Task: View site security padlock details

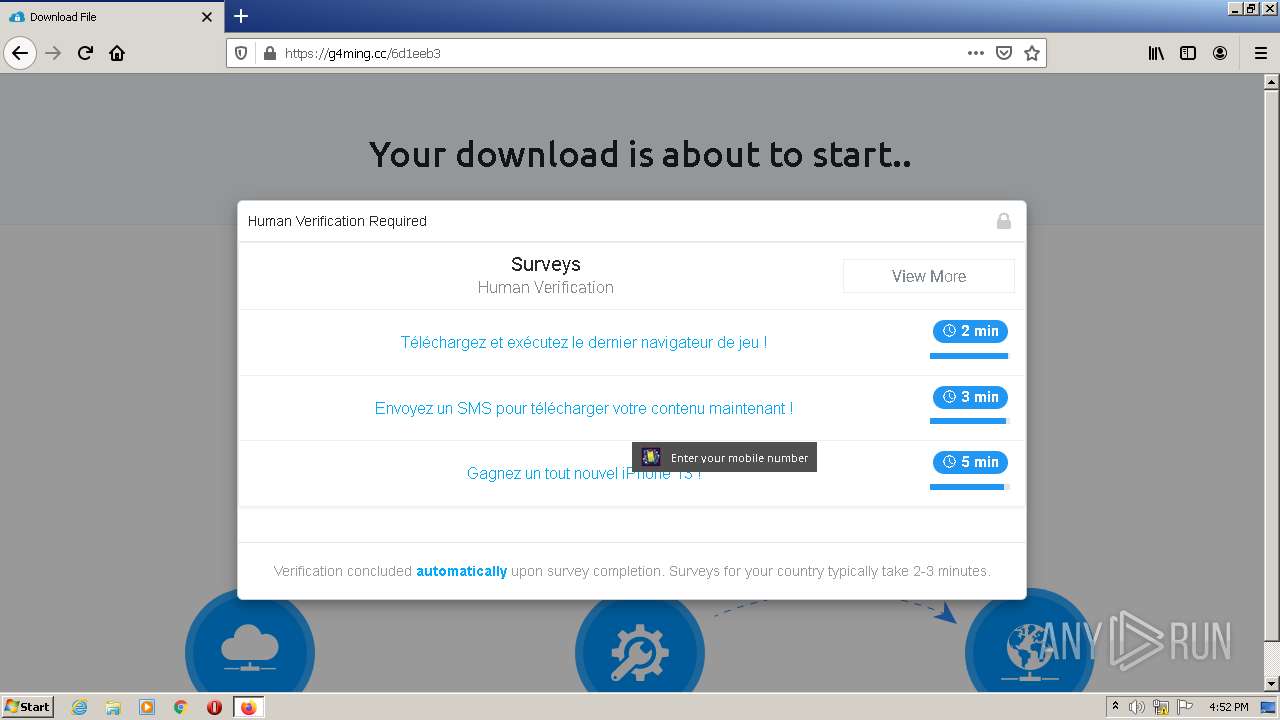Action: point(268,53)
